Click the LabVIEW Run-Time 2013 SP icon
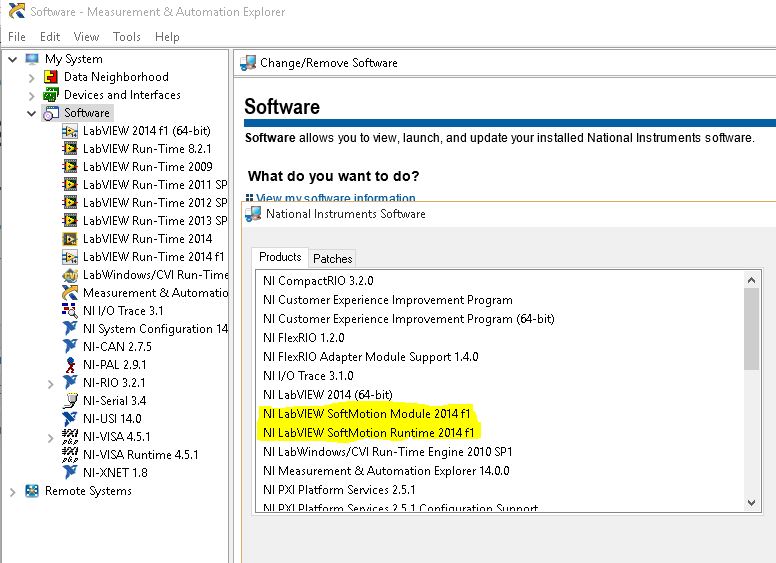Screen dimensions: 776x563 tap(70, 221)
